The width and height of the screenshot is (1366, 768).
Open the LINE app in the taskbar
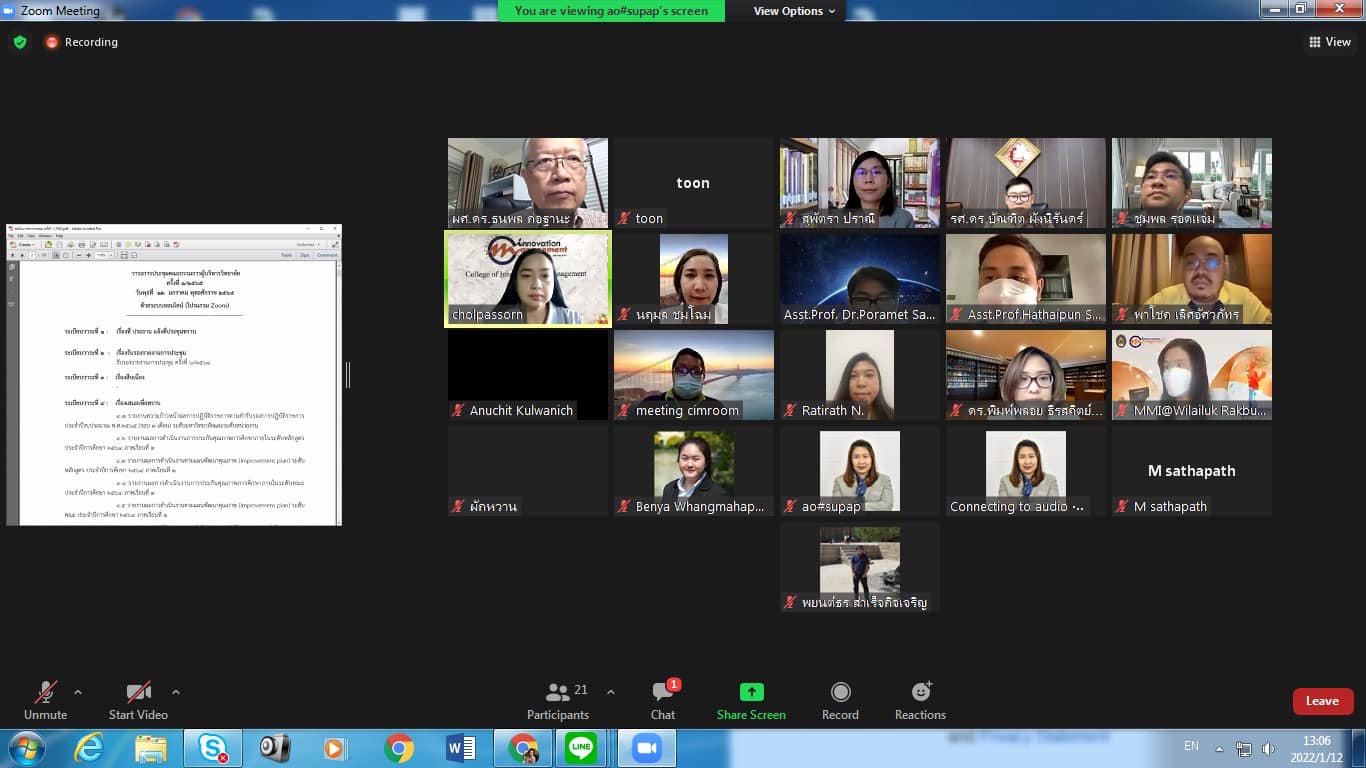click(x=580, y=748)
